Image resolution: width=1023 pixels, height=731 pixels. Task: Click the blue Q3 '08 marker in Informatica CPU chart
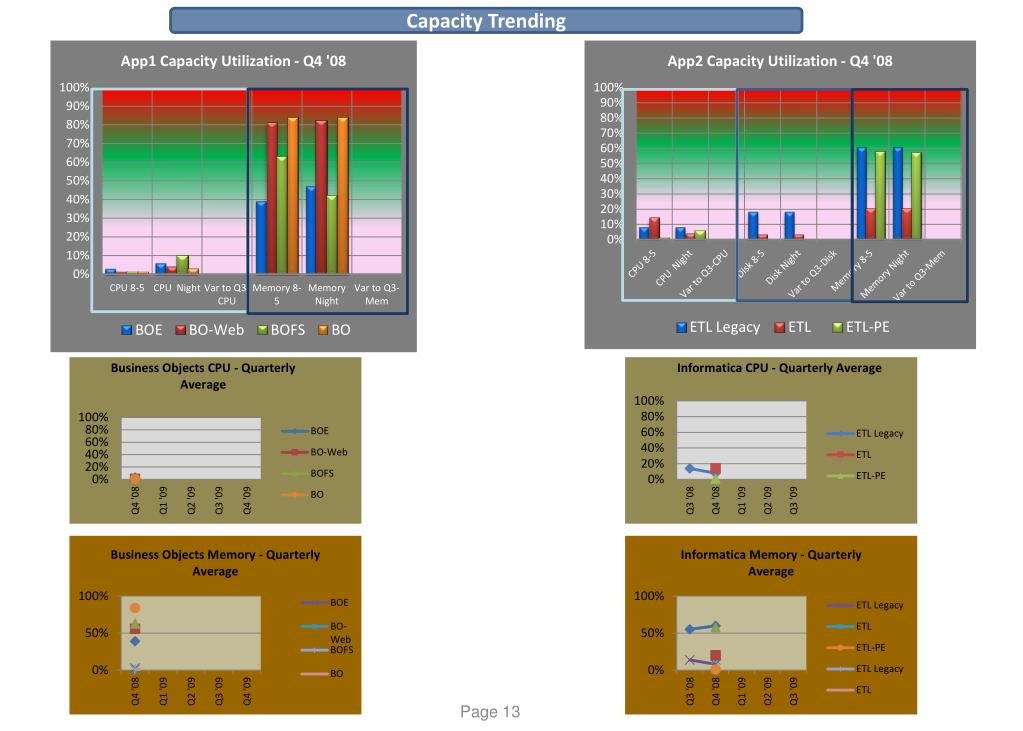point(690,469)
